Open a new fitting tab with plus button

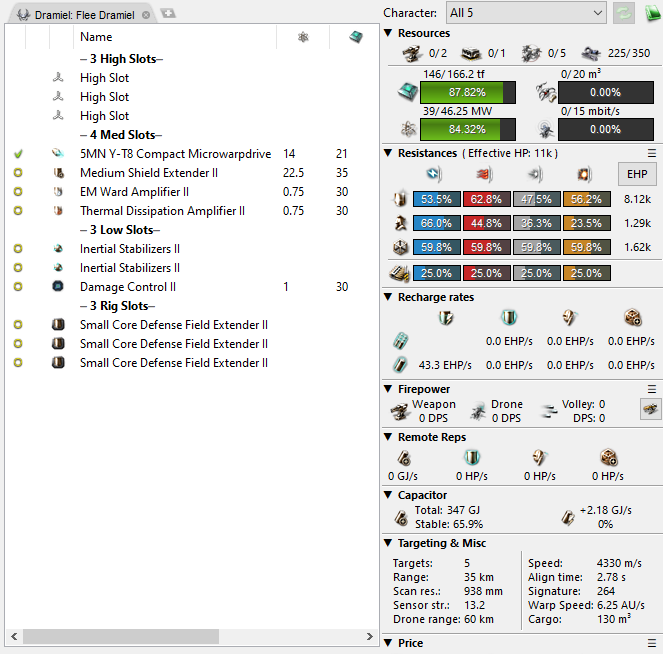[x=168, y=14]
